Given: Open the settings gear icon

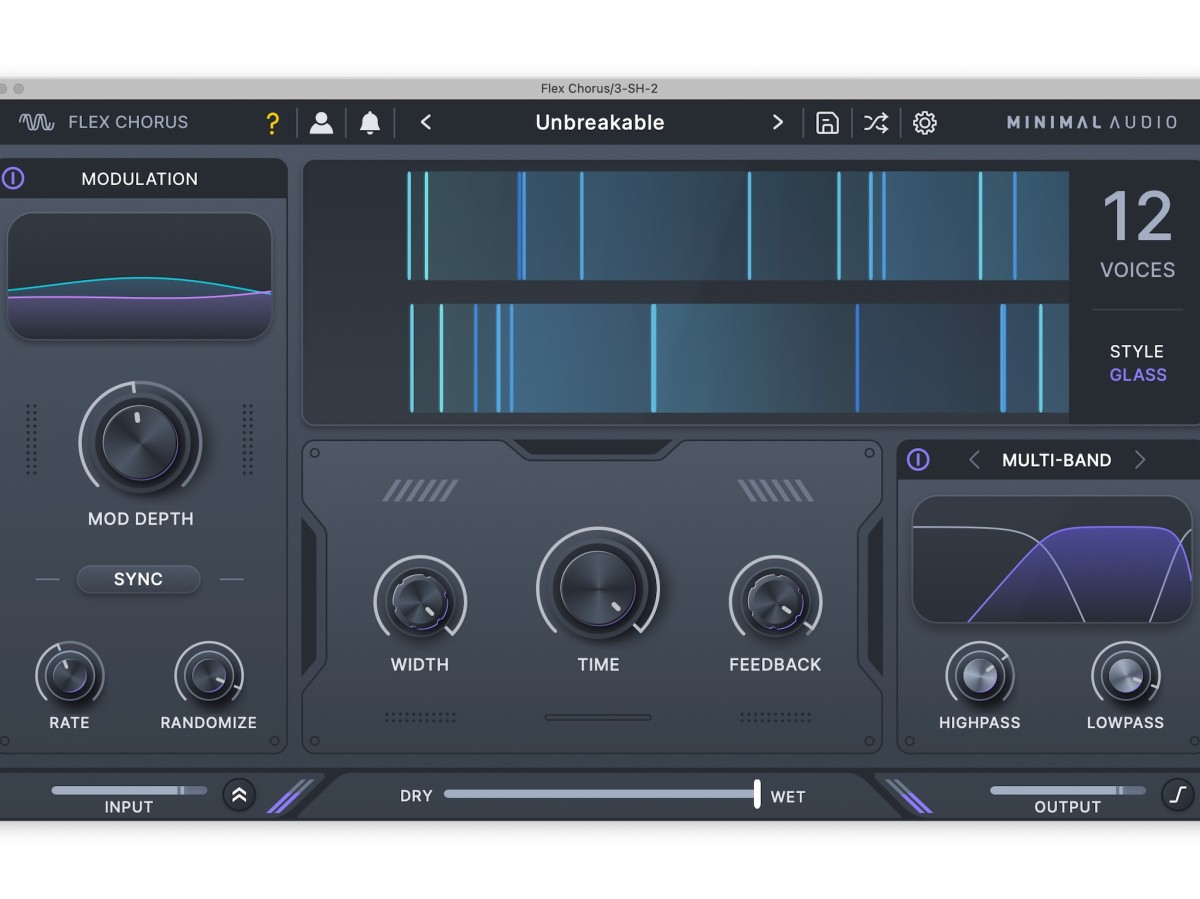Looking at the screenshot, I should (925, 123).
